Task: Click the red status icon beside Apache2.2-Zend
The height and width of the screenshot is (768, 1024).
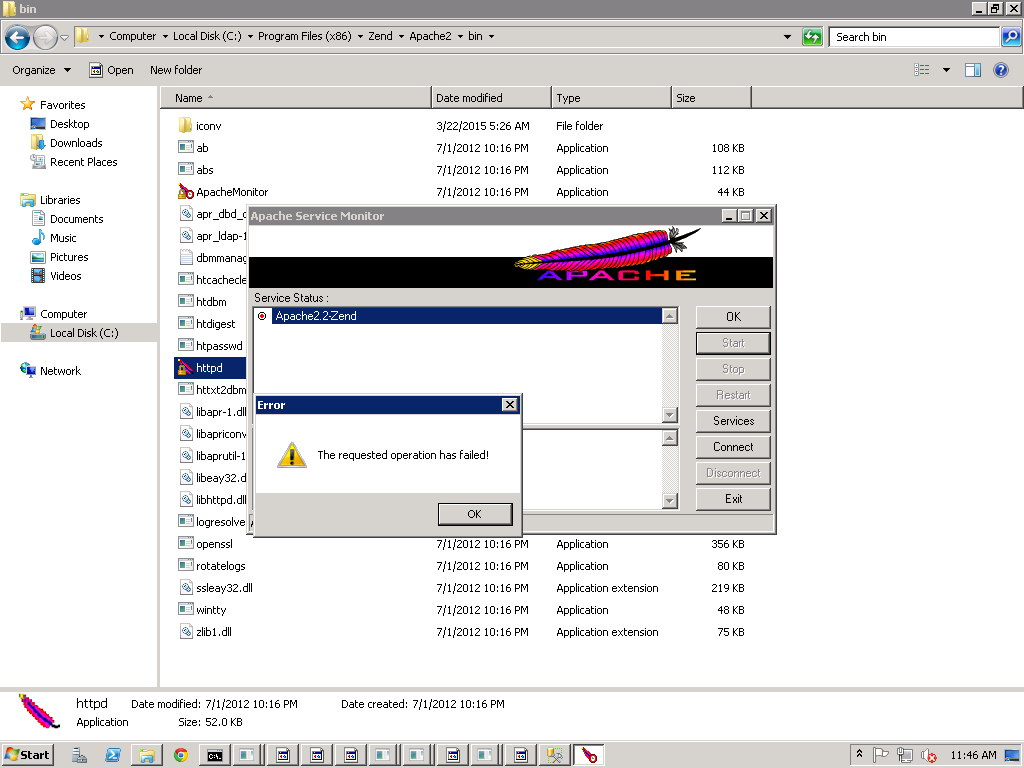Action: click(x=262, y=316)
